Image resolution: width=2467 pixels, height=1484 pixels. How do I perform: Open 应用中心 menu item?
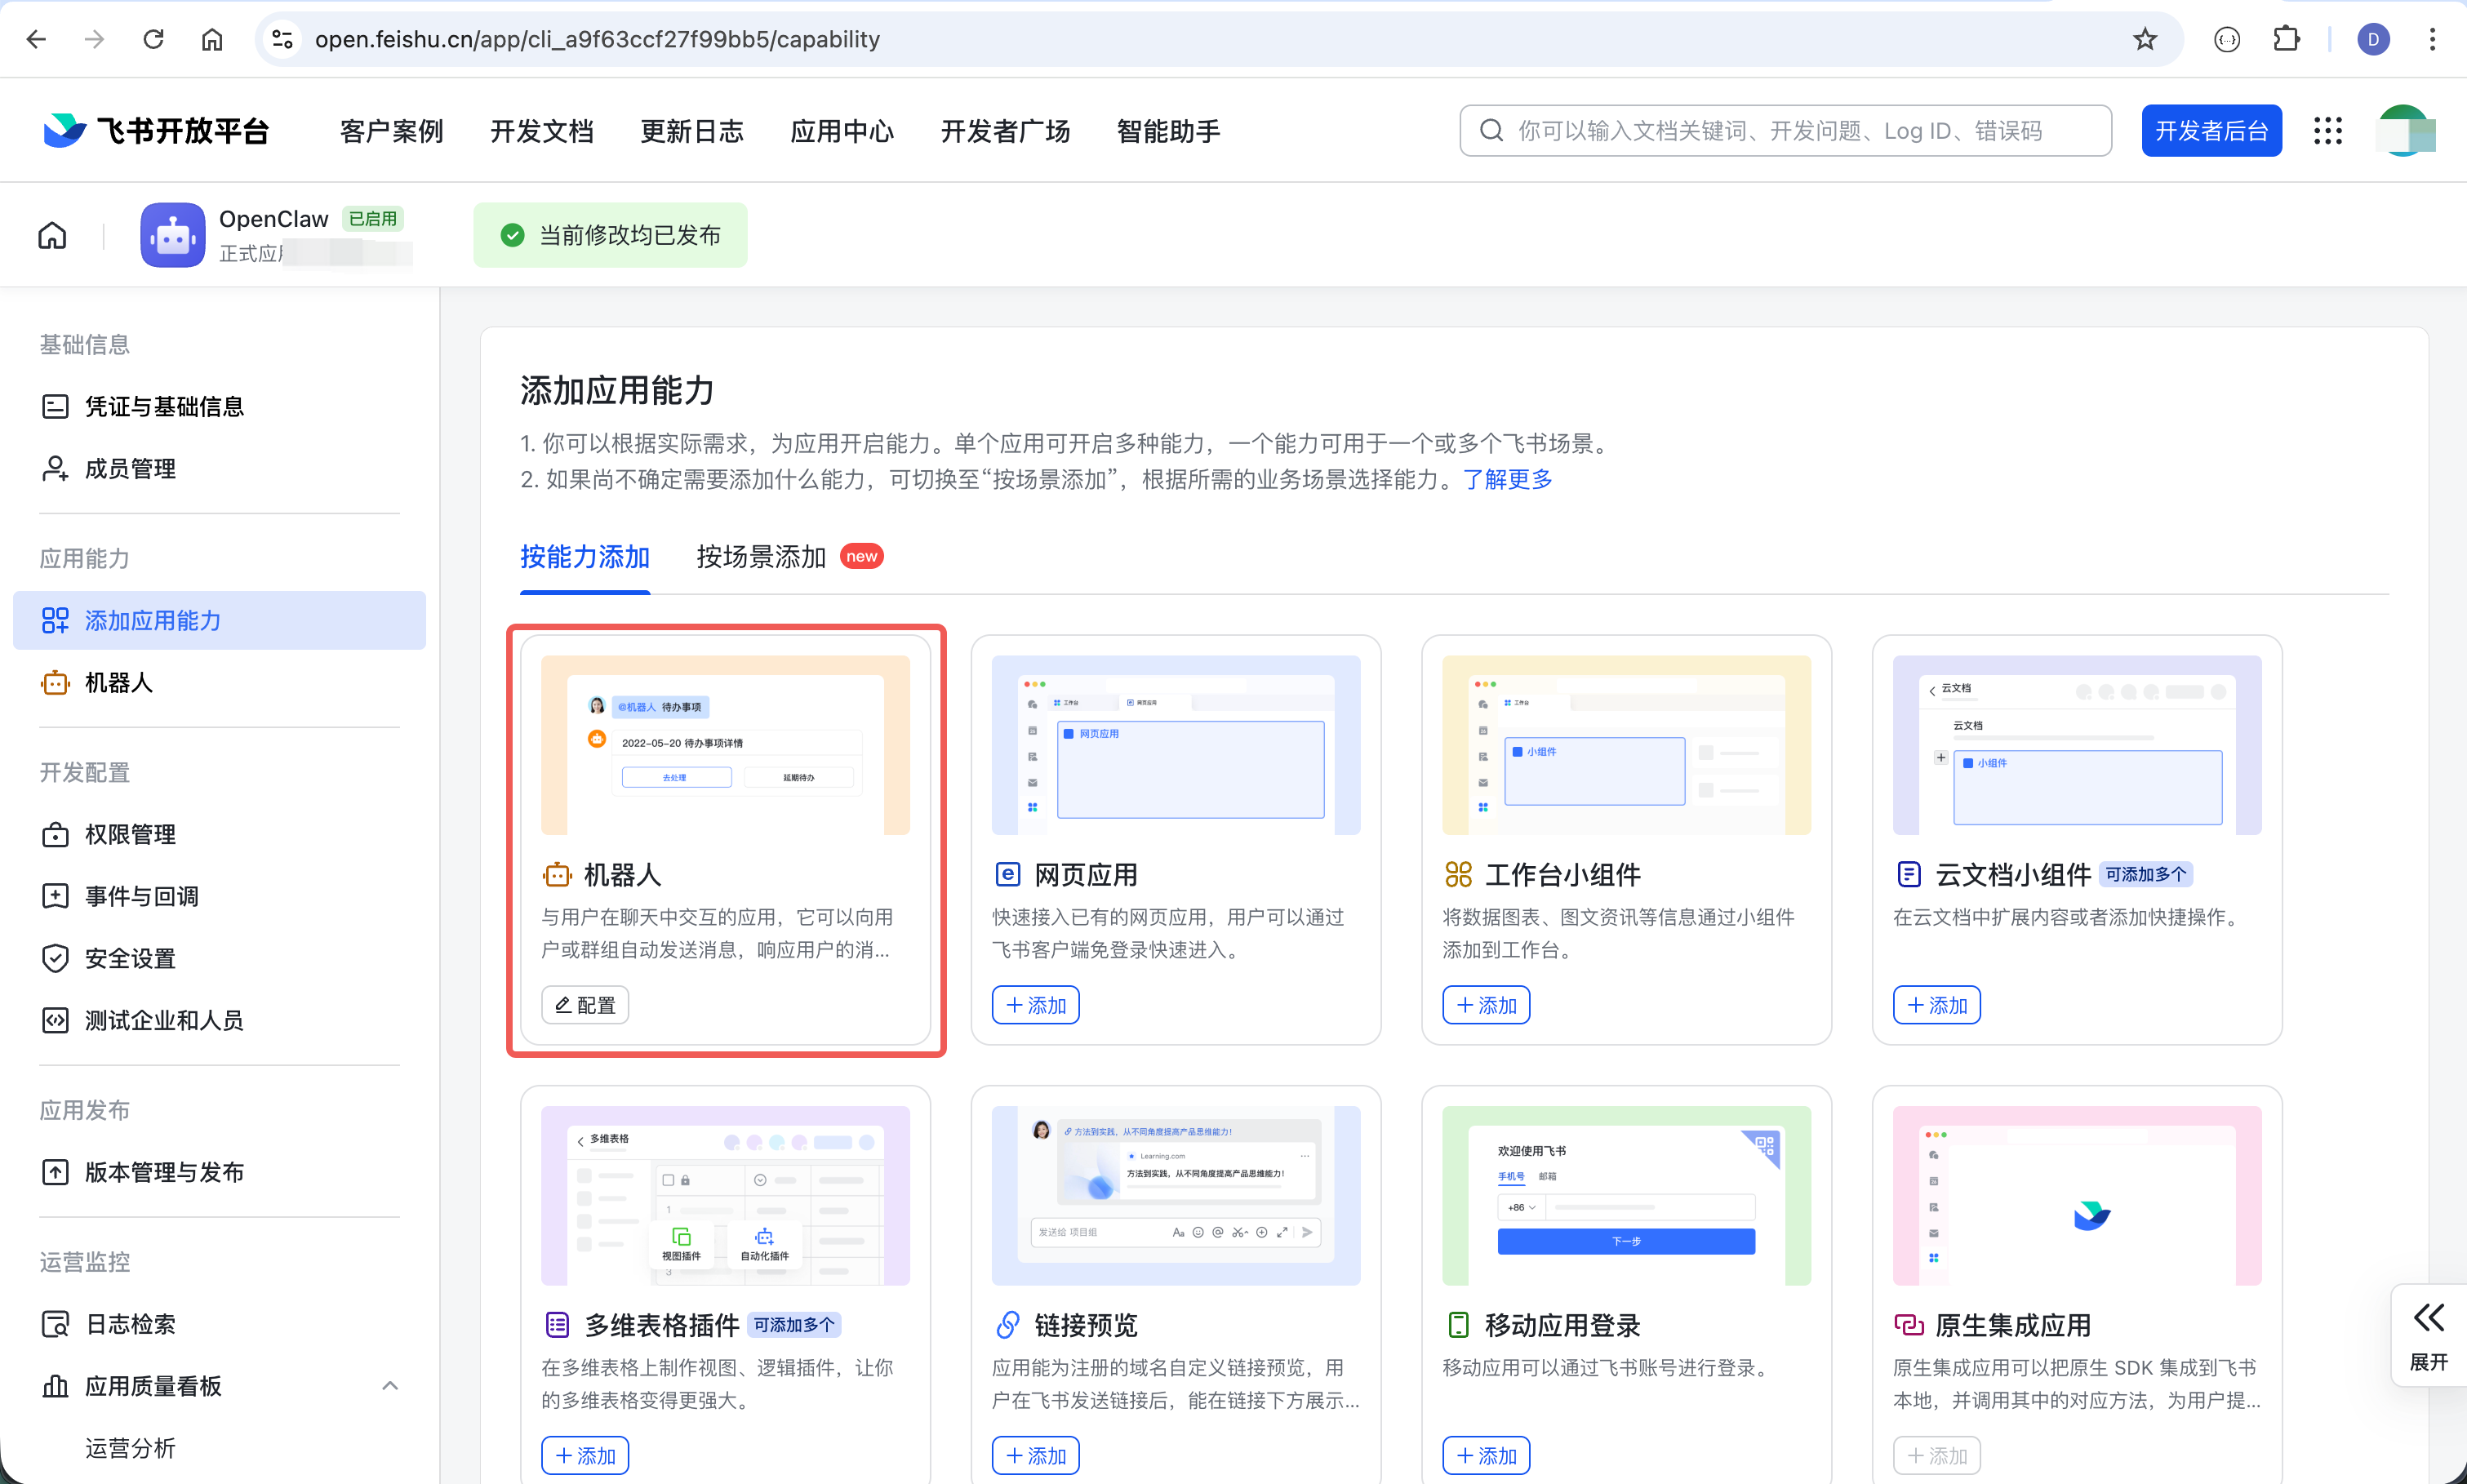click(842, 131)
